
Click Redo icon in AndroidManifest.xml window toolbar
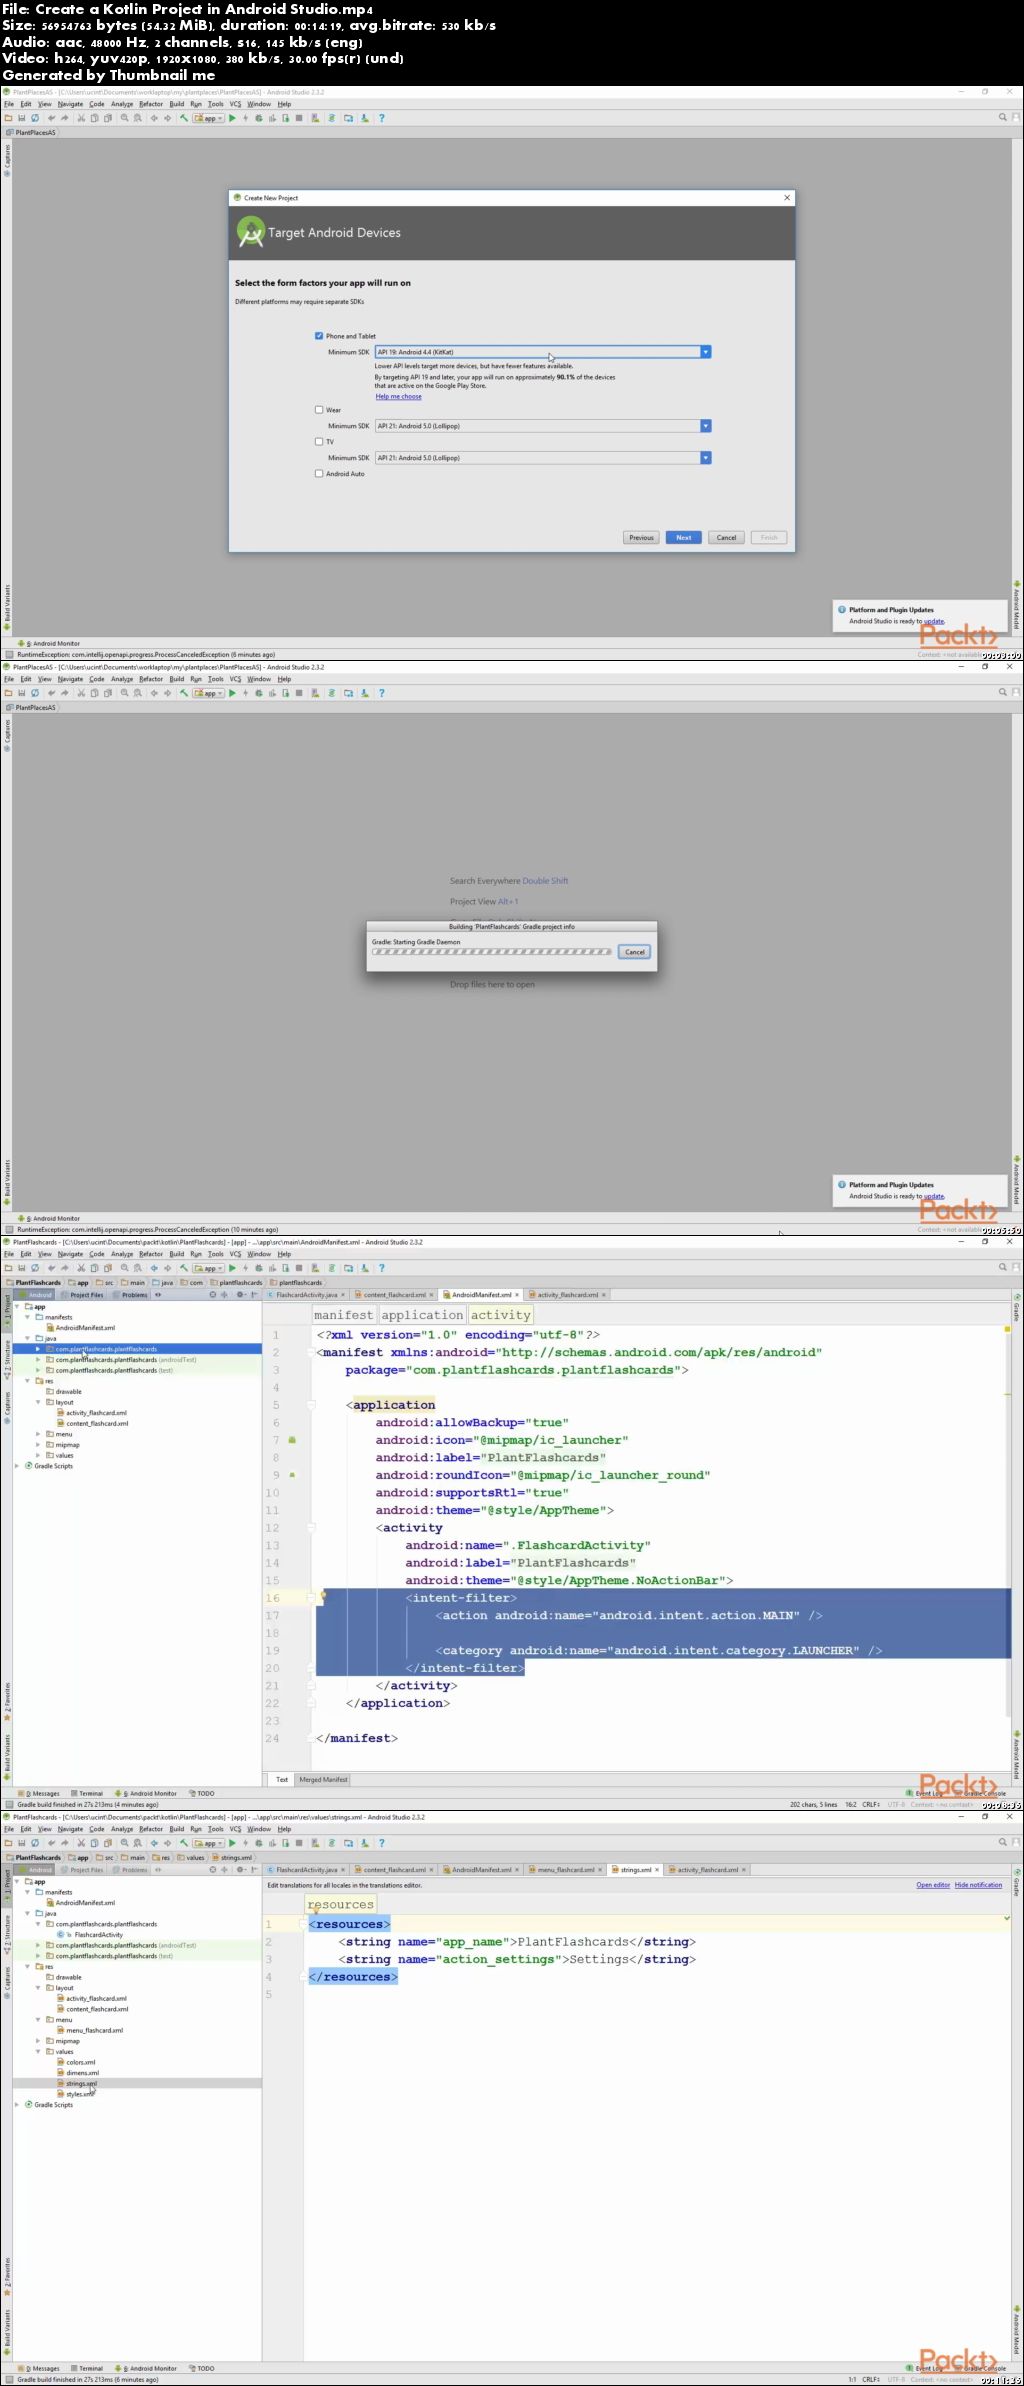(65, 1268)
